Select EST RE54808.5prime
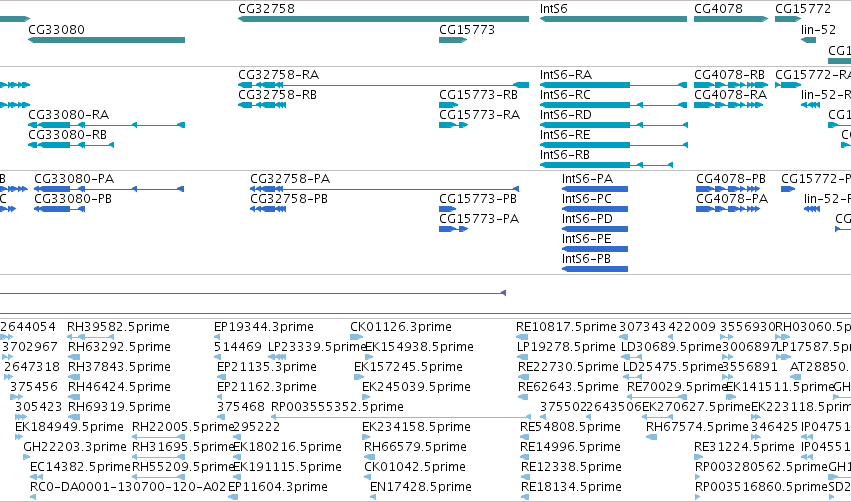The image size is (851, 502). click(570, 428)
